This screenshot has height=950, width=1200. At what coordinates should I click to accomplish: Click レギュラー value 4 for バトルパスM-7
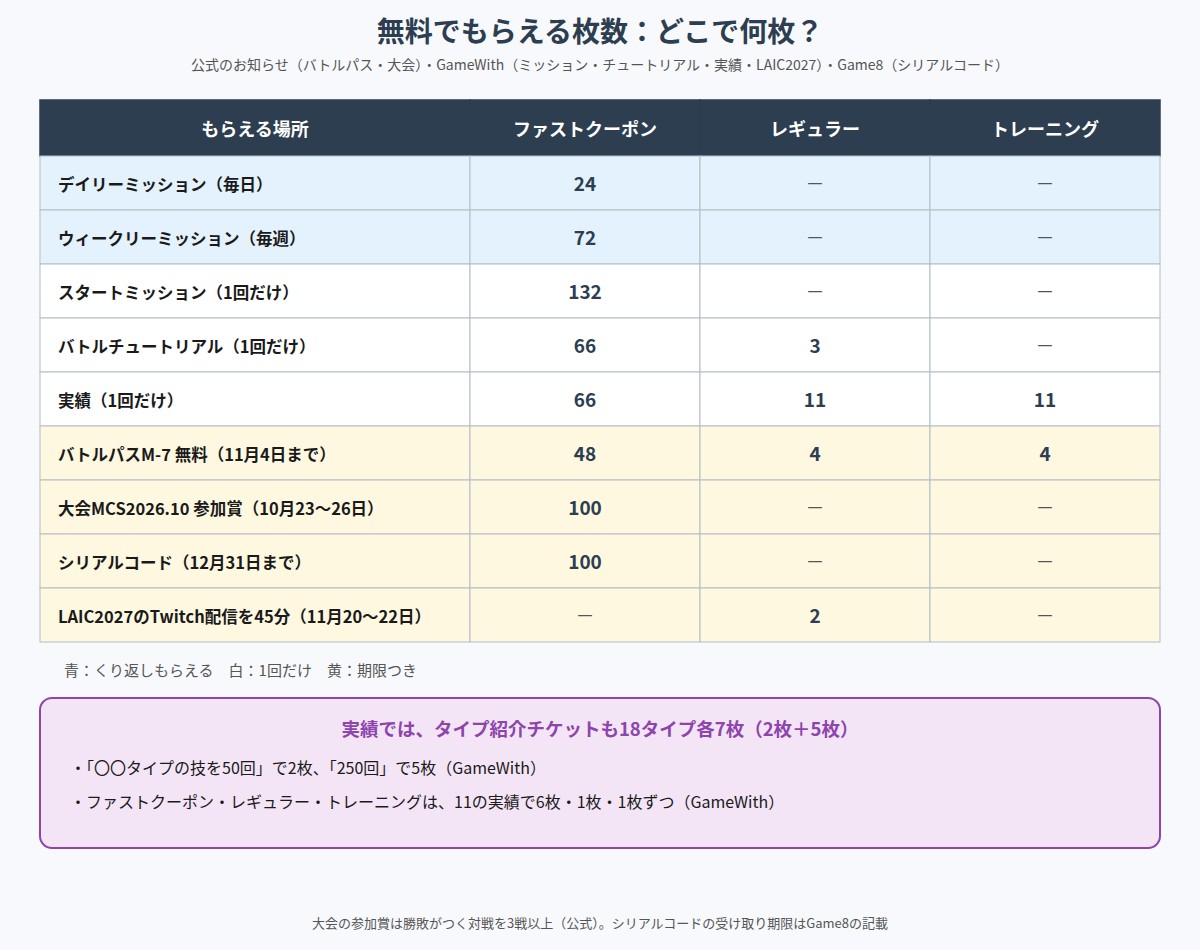[x=815, y=454]
